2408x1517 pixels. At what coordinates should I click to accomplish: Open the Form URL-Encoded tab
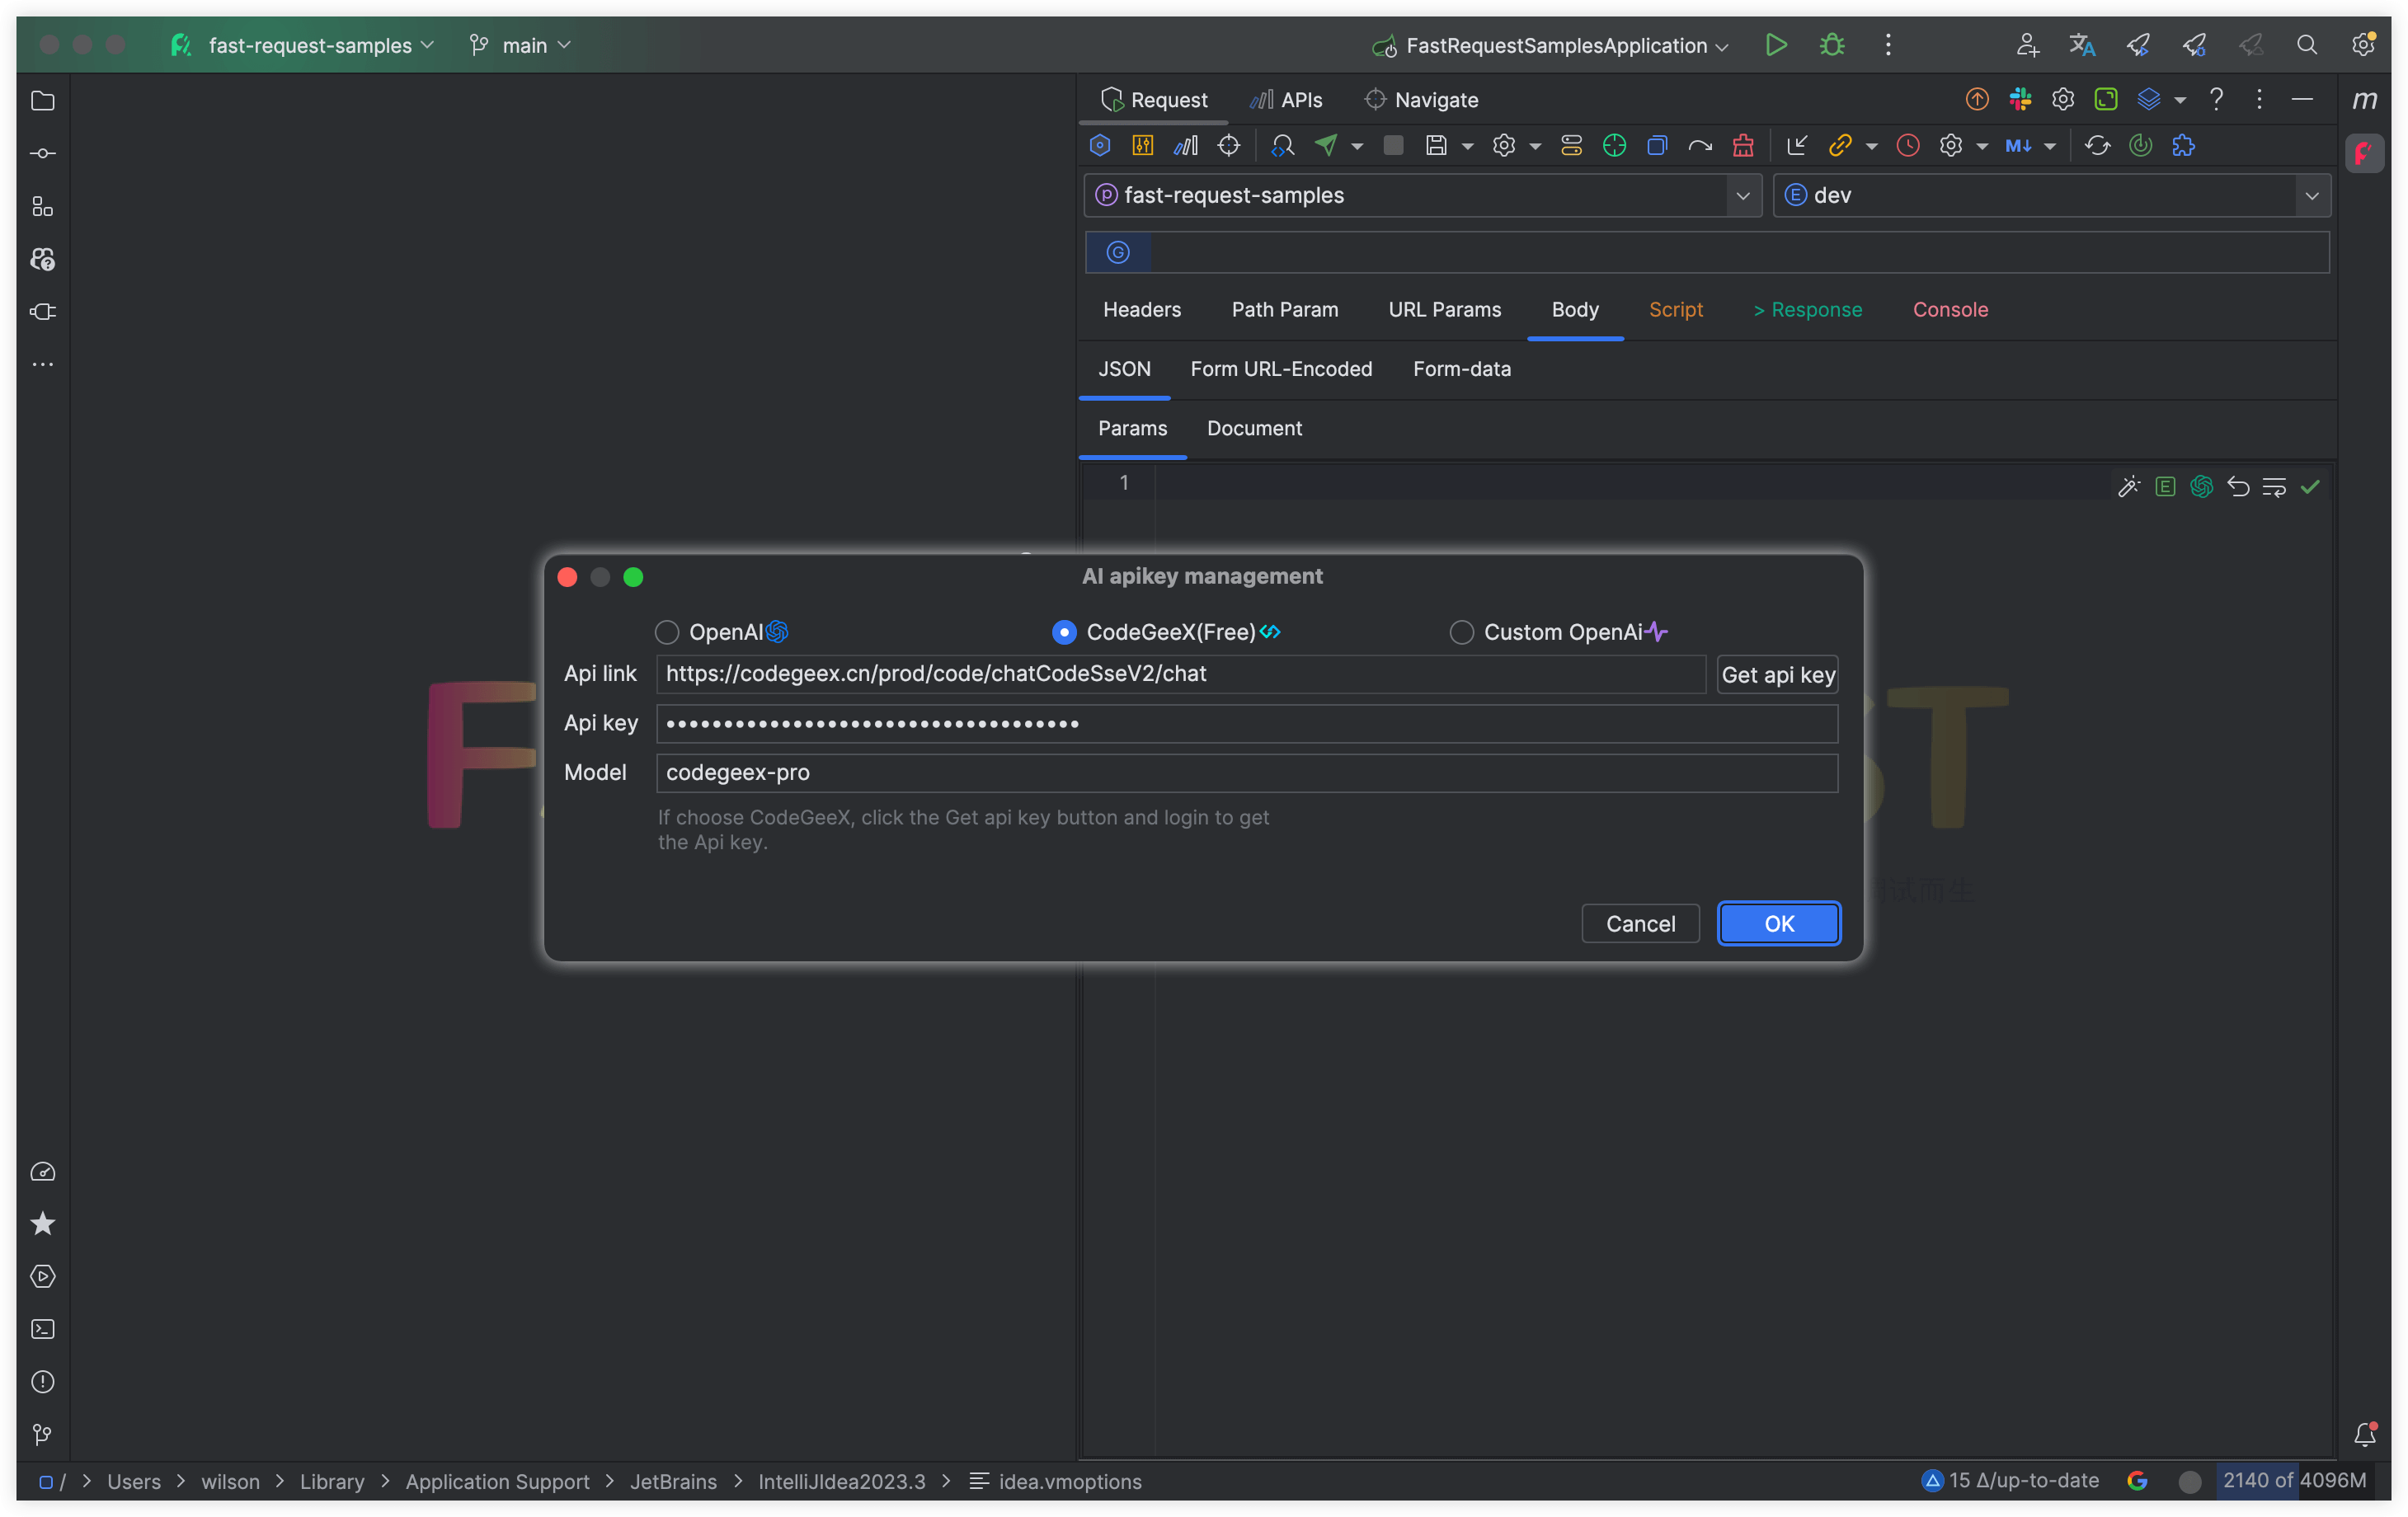tap(1280, 369)
